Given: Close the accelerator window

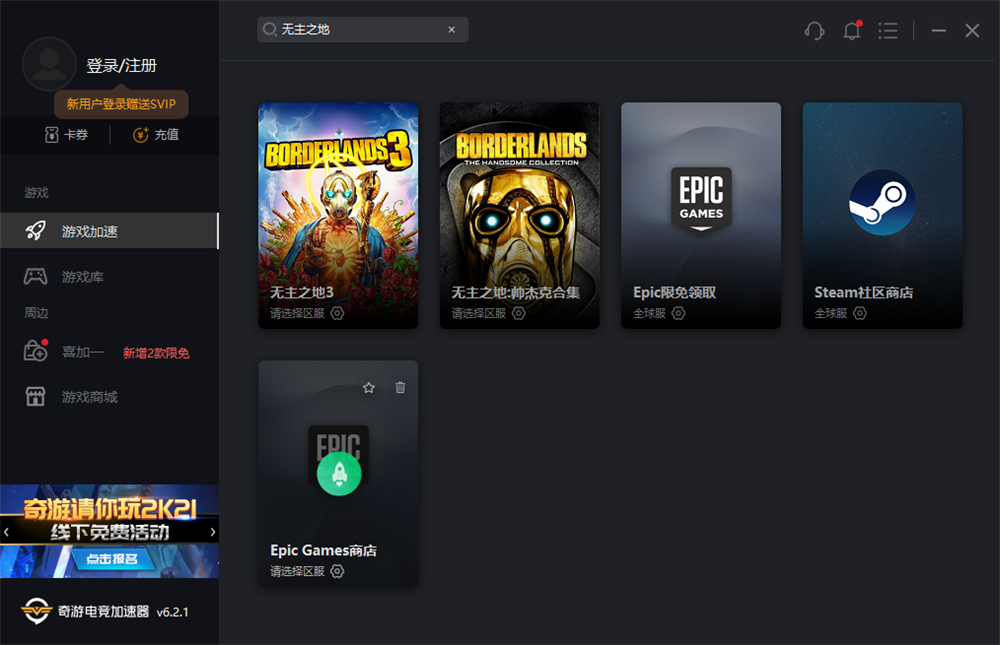Looking at the screenshot, I should pyautogui.click(x=972, y=30).
